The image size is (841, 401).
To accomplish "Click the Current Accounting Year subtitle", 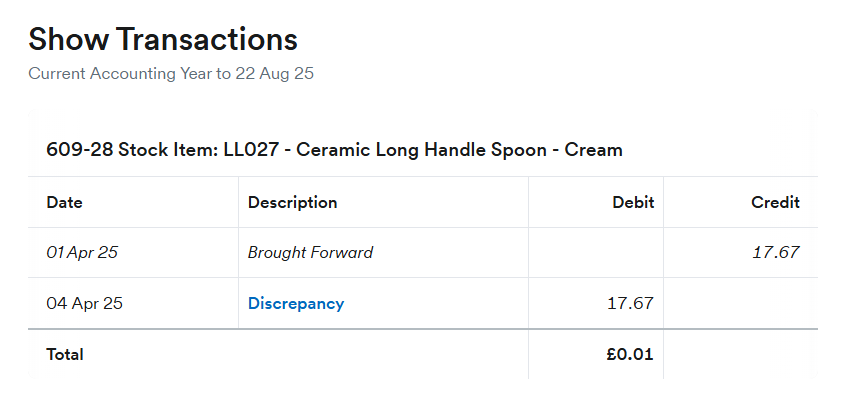I will 171,73.
